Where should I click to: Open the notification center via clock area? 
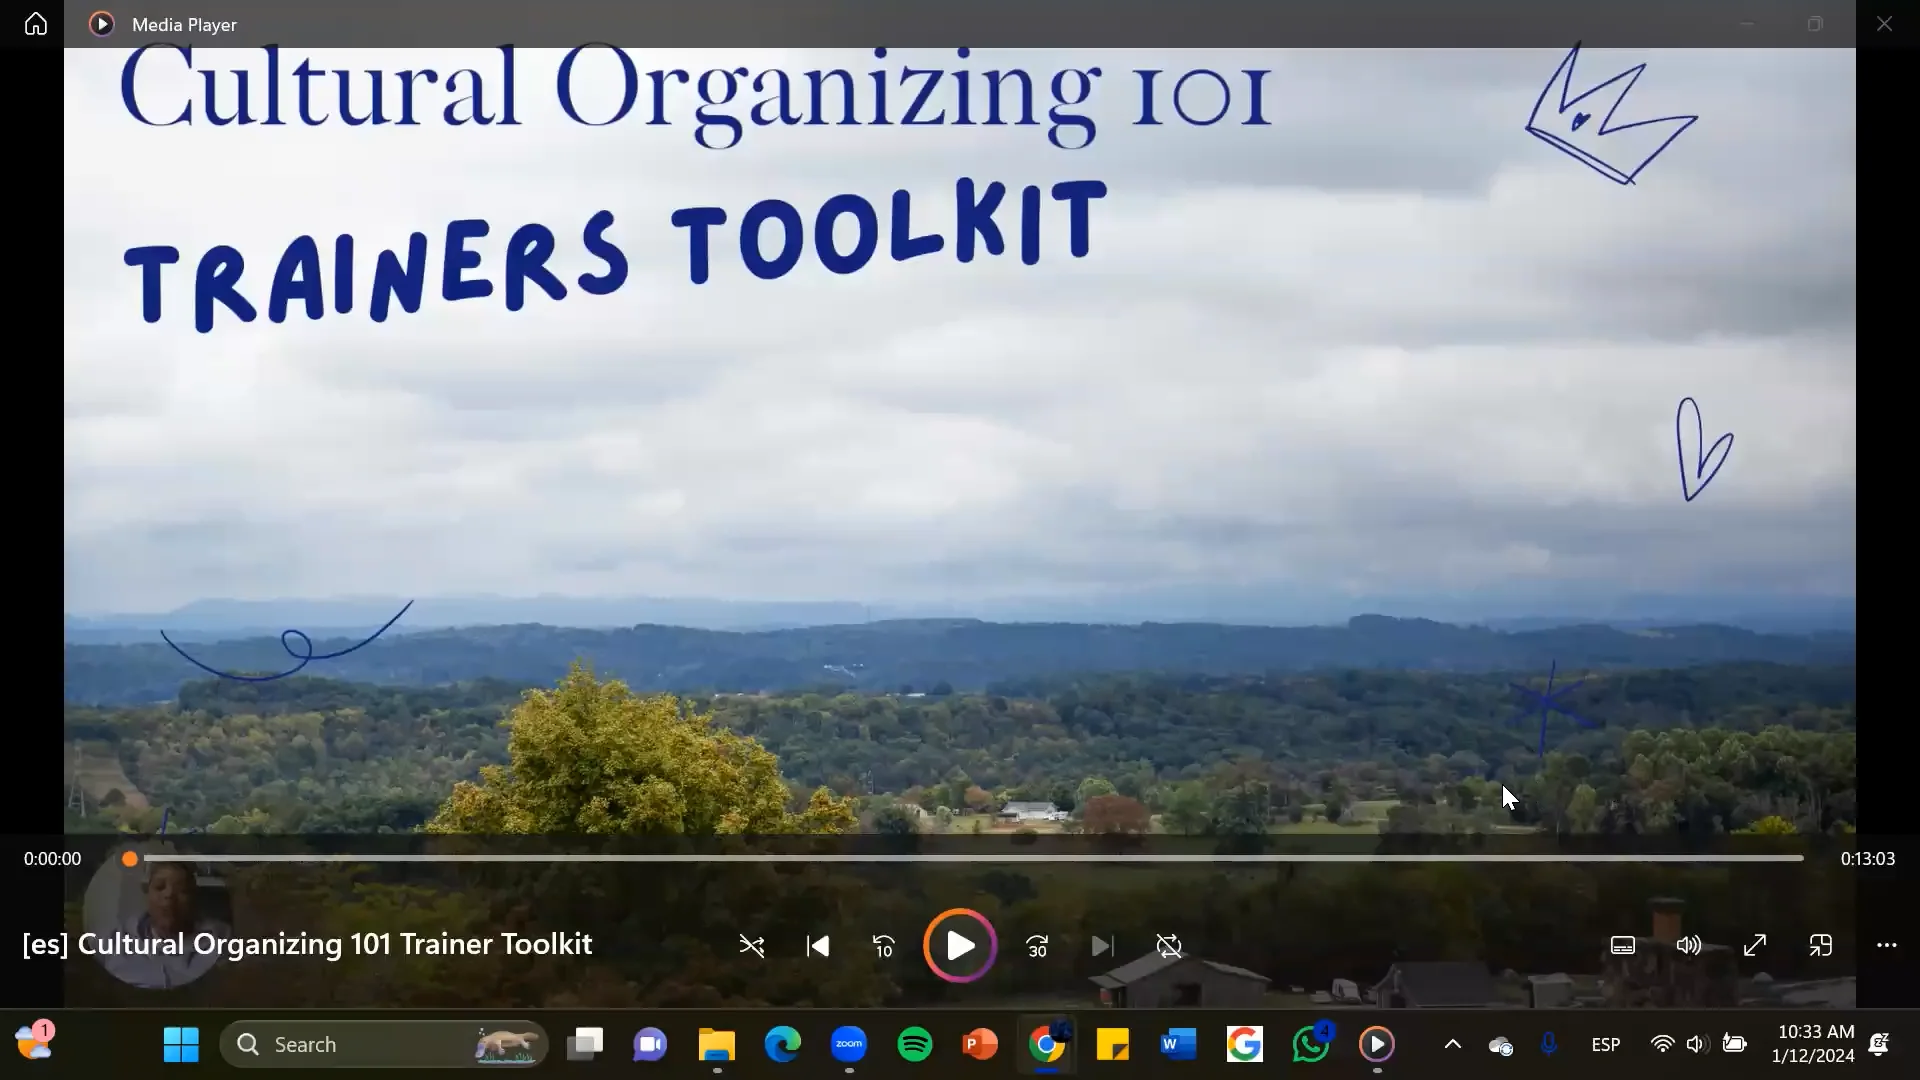click(x=1815, y=1044)
